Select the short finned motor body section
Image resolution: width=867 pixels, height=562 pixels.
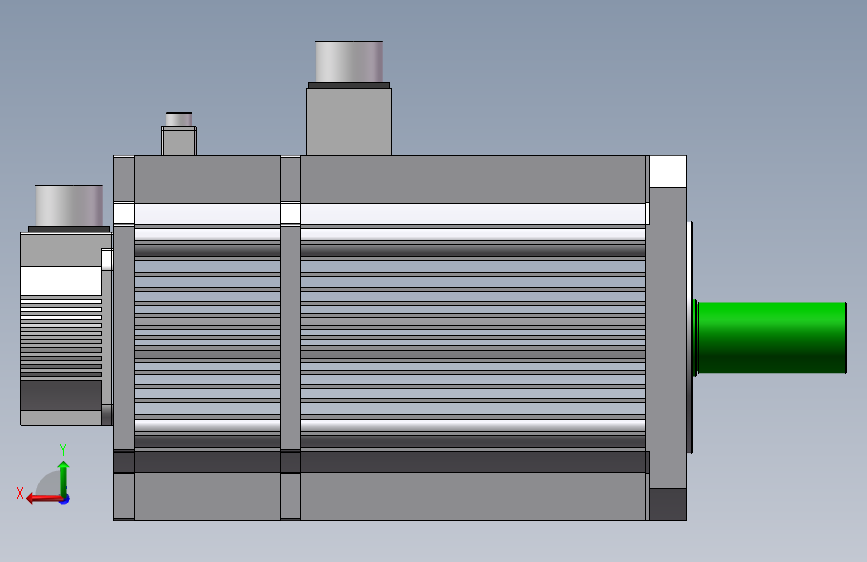point(207,337)
